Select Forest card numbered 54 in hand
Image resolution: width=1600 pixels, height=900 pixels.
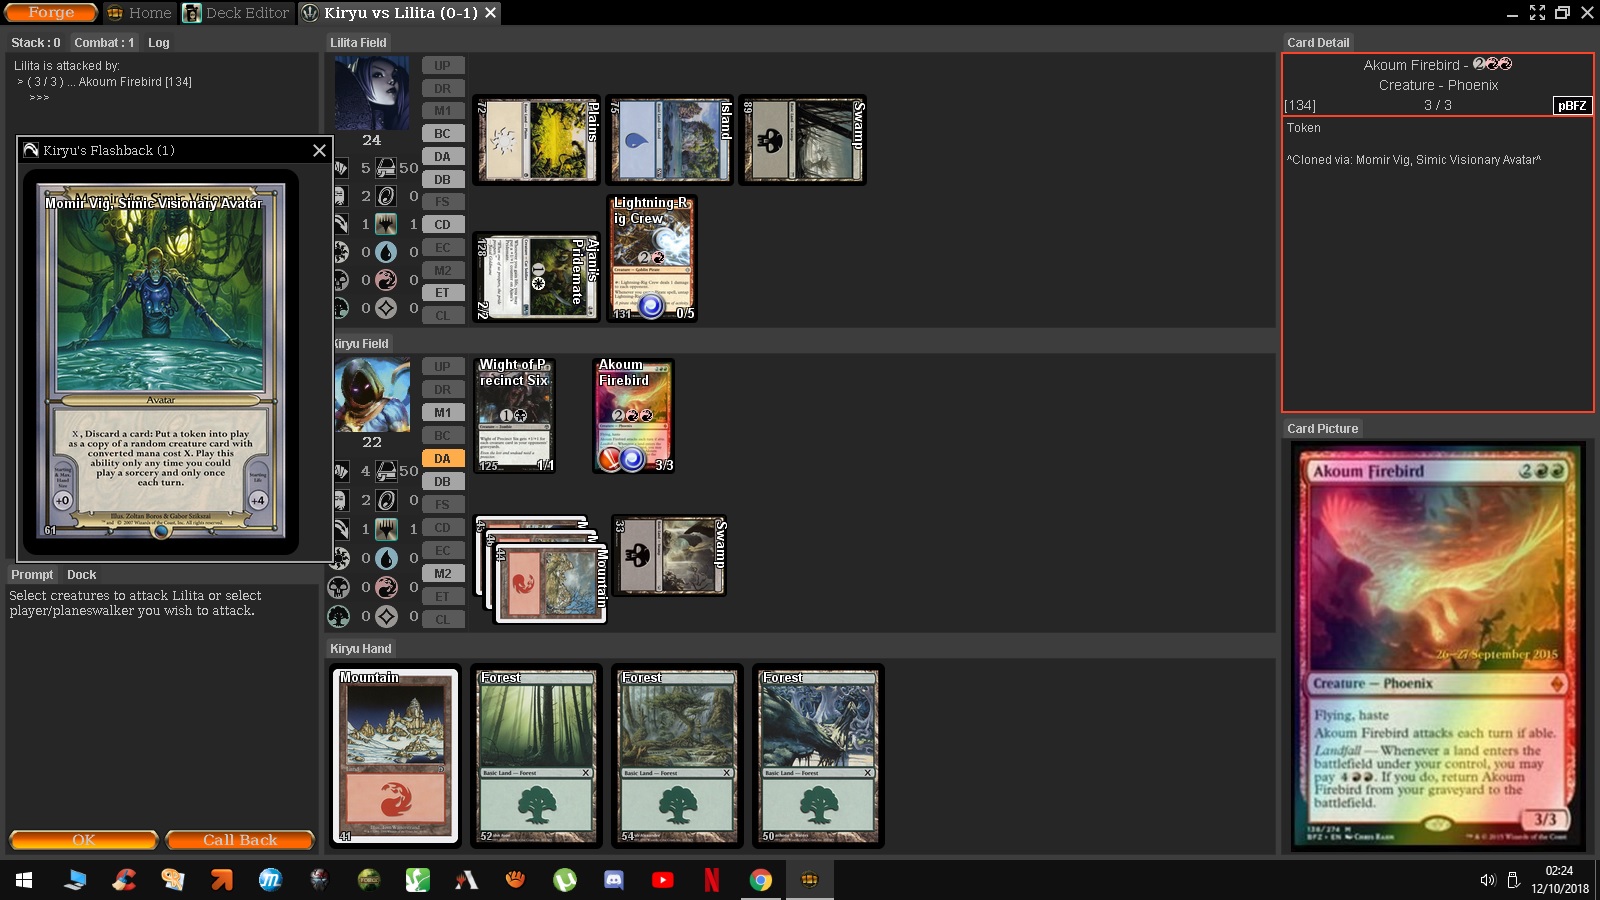coord(678,756)
